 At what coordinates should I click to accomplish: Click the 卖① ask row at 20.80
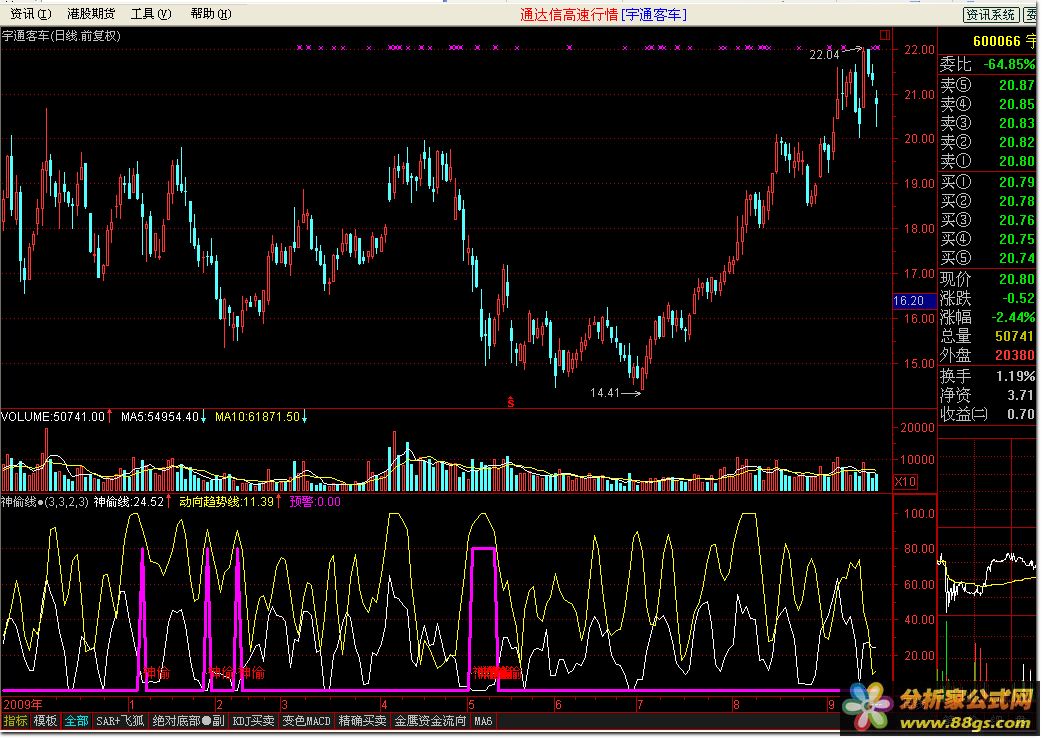pyautogui.click(x=987, y=161)
